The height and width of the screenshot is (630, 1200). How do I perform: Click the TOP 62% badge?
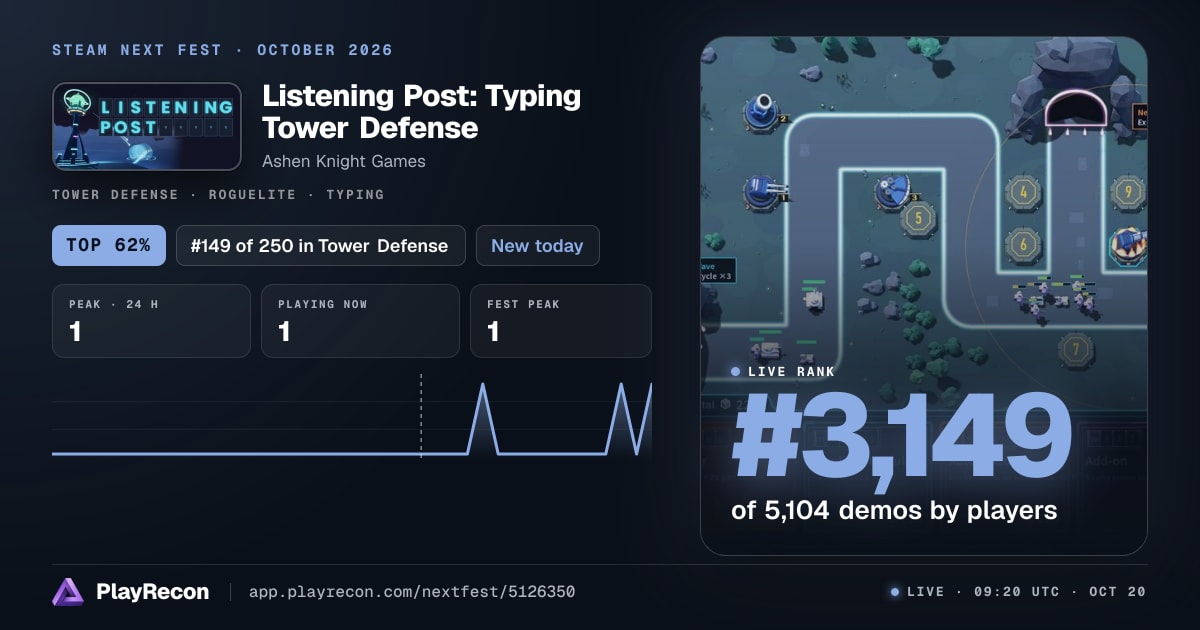point(108,245)
